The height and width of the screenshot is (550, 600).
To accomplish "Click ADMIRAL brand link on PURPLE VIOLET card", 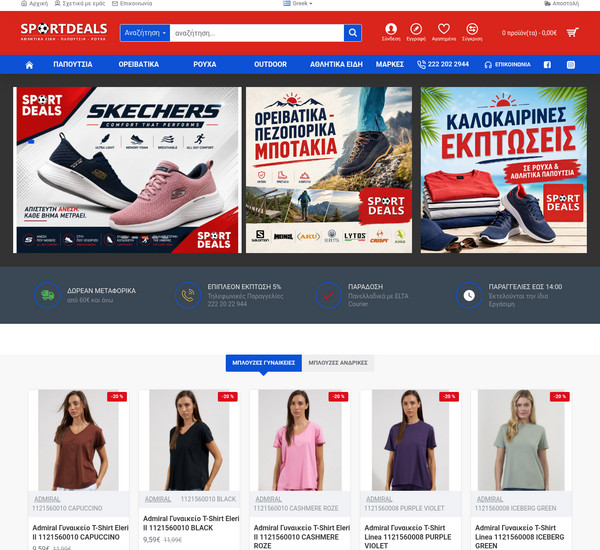I will point(379,499).
